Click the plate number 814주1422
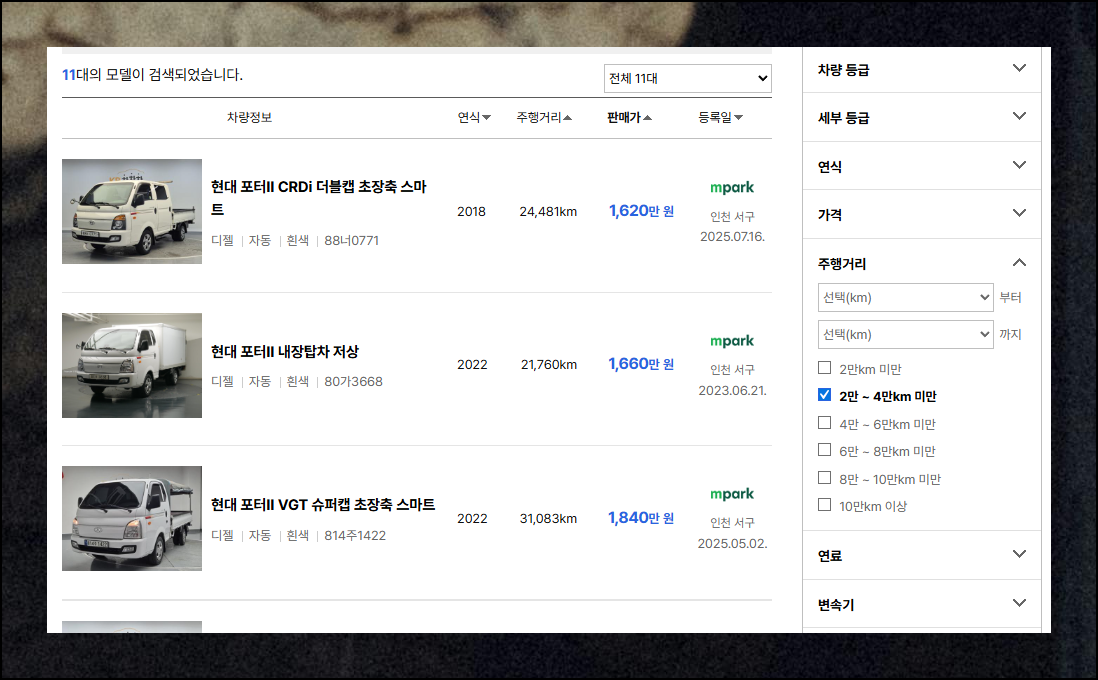Screen dimensions: 1098x680 355,536
